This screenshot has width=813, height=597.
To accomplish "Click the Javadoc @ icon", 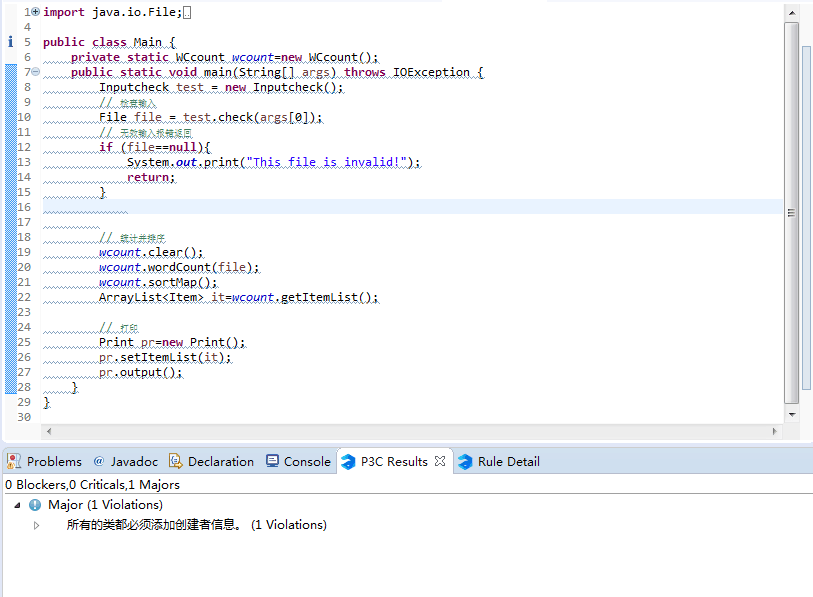I will click(x=98, y=461).
